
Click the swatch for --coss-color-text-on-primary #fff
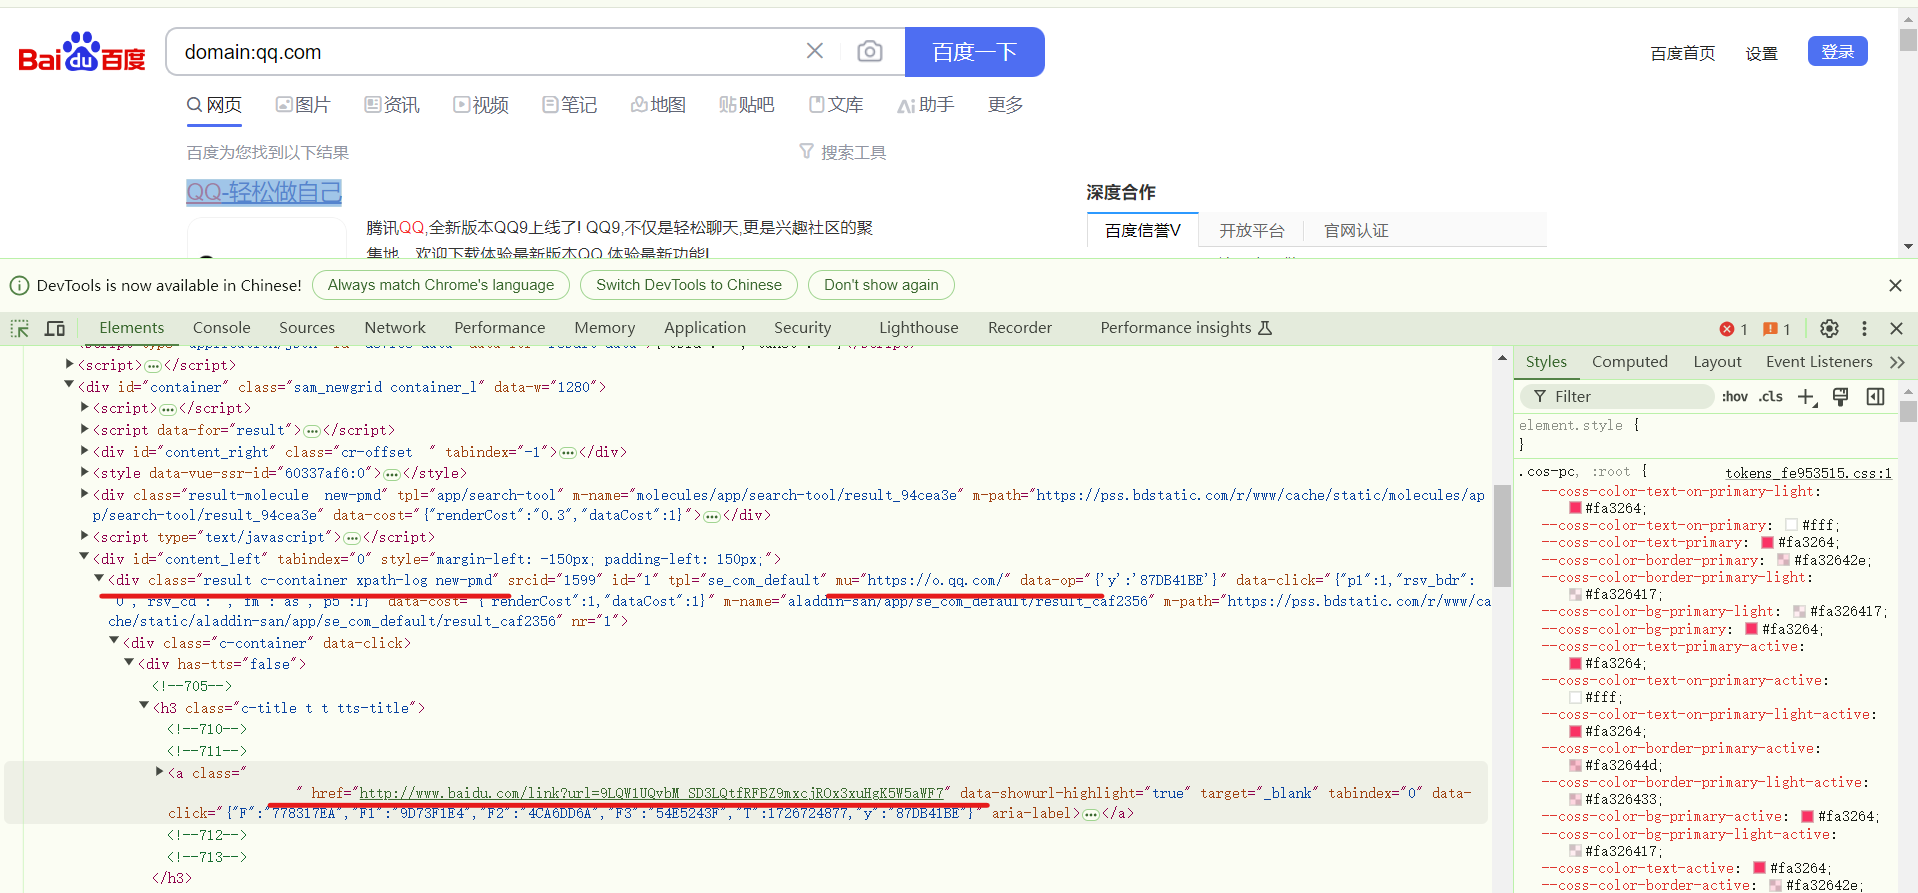click(x=1791, y=525)
